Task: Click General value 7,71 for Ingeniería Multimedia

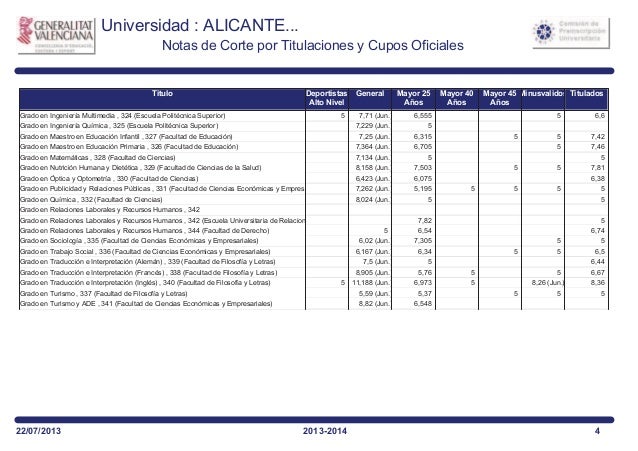Action: [x=374, y=116]
